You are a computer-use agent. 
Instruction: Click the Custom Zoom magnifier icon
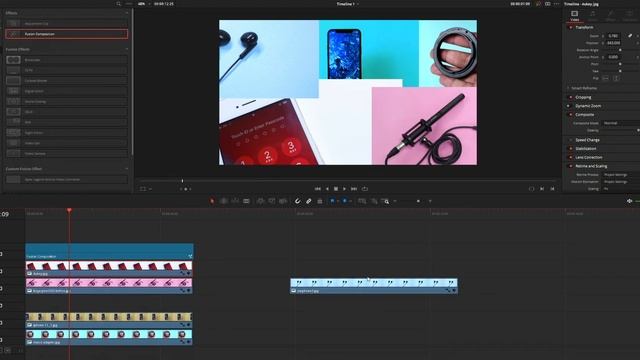pos(385,201)
